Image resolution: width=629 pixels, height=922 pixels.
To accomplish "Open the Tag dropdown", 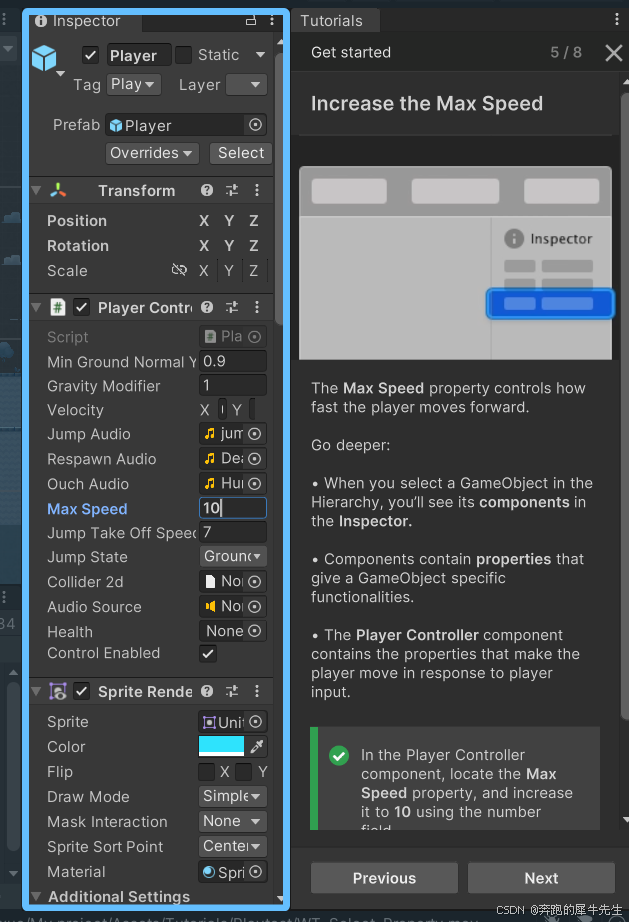I will 133,84.
